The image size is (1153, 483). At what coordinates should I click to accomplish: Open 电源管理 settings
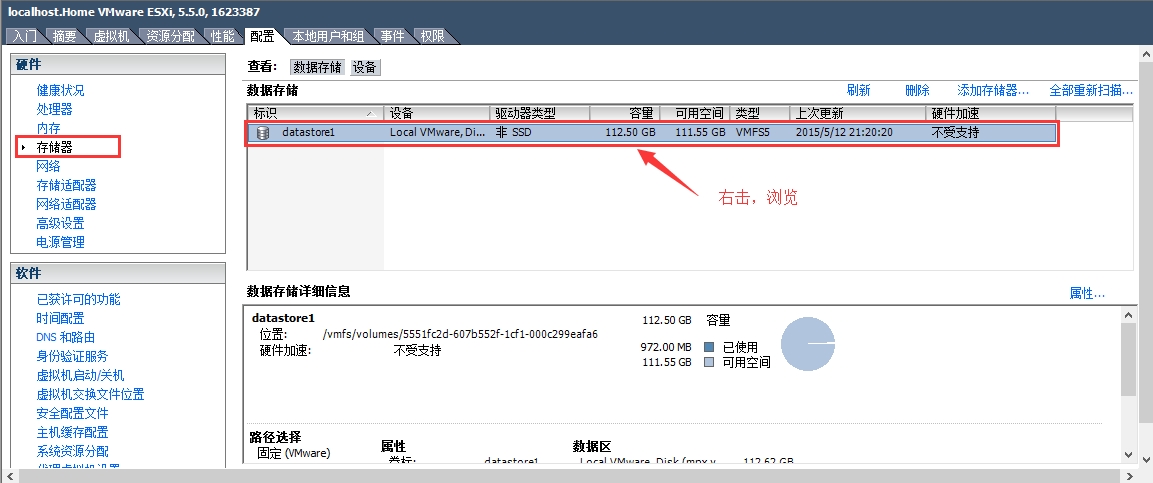click(60, 242)
